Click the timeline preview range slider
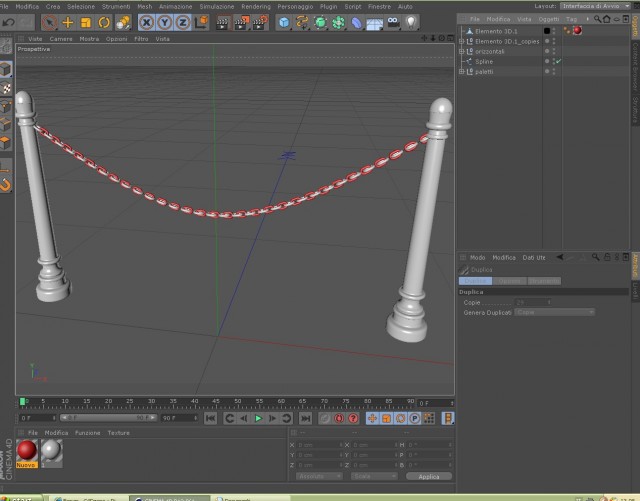The width and height of the screenshot is (640, 501). tap(108, 418)
